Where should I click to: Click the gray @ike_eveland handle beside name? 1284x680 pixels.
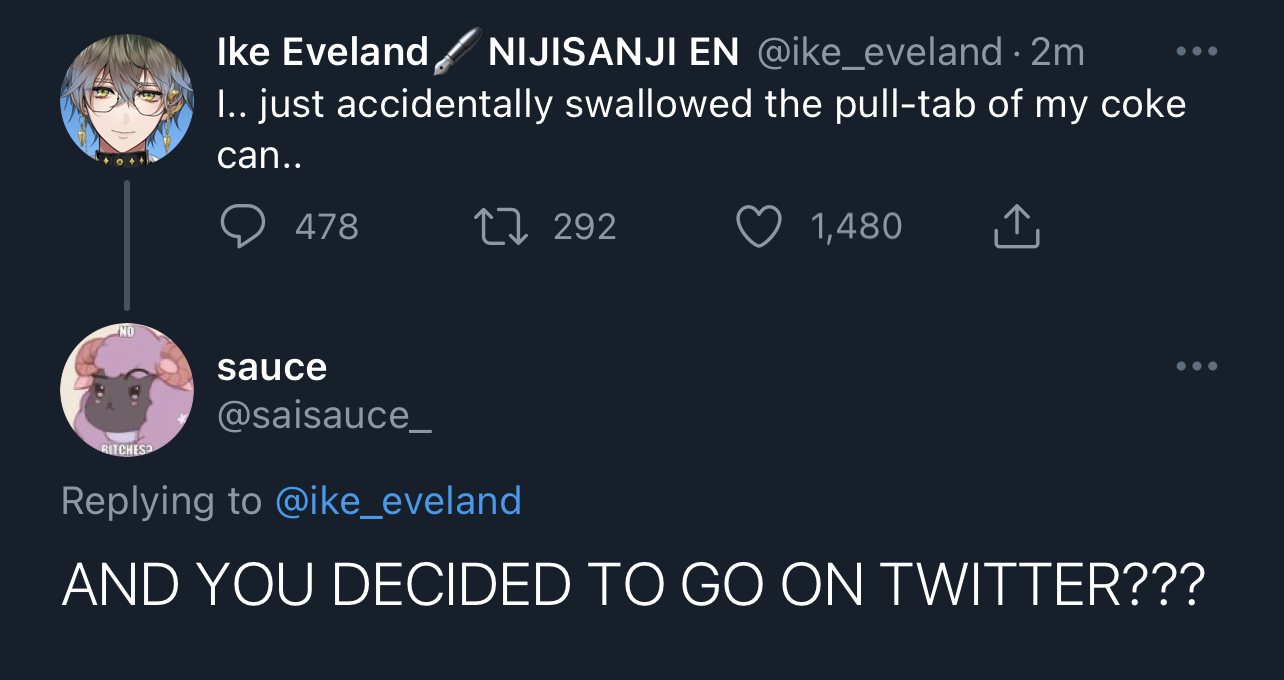[879, 52]
